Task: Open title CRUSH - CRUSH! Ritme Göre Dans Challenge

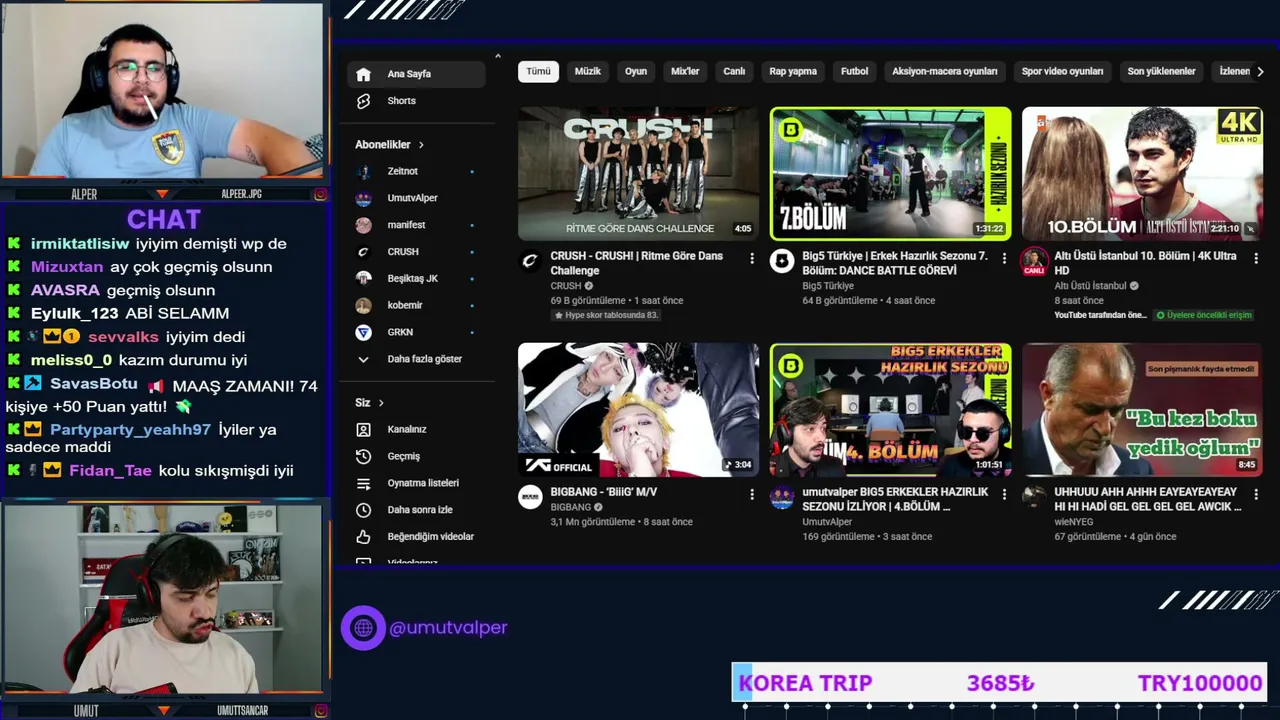Action: (637, 263)
